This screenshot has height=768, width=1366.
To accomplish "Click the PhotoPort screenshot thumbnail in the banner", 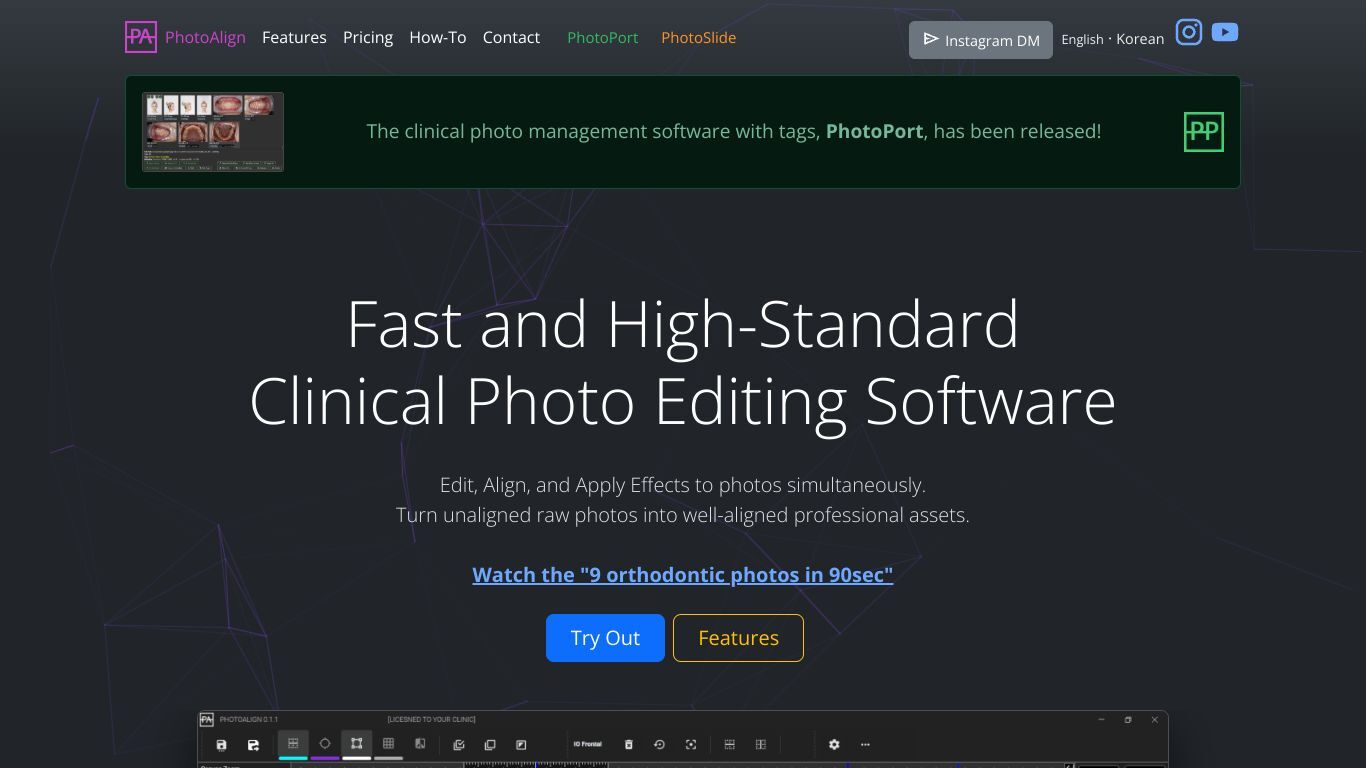I will pos(213,132).
